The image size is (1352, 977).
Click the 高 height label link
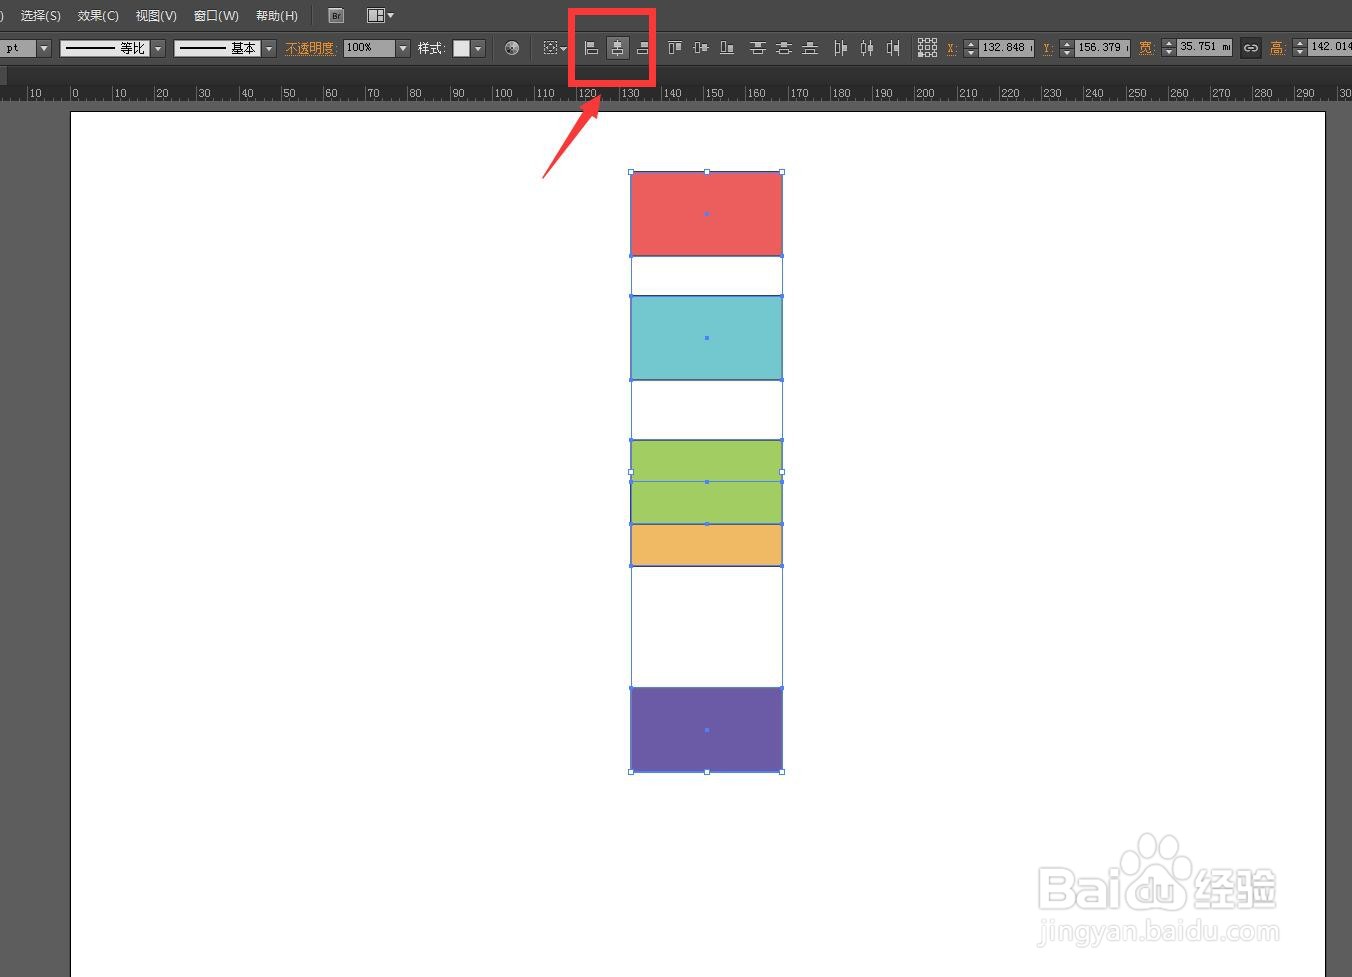(1277, 48)
